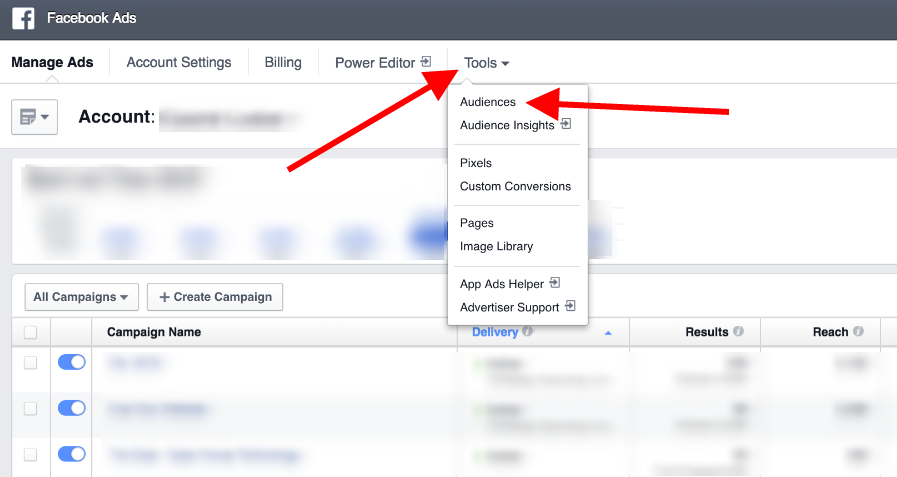The height and width of the screenshot is (477, 897).
Task: Click the Reach column info icon
Action: [x=858, y=331]
